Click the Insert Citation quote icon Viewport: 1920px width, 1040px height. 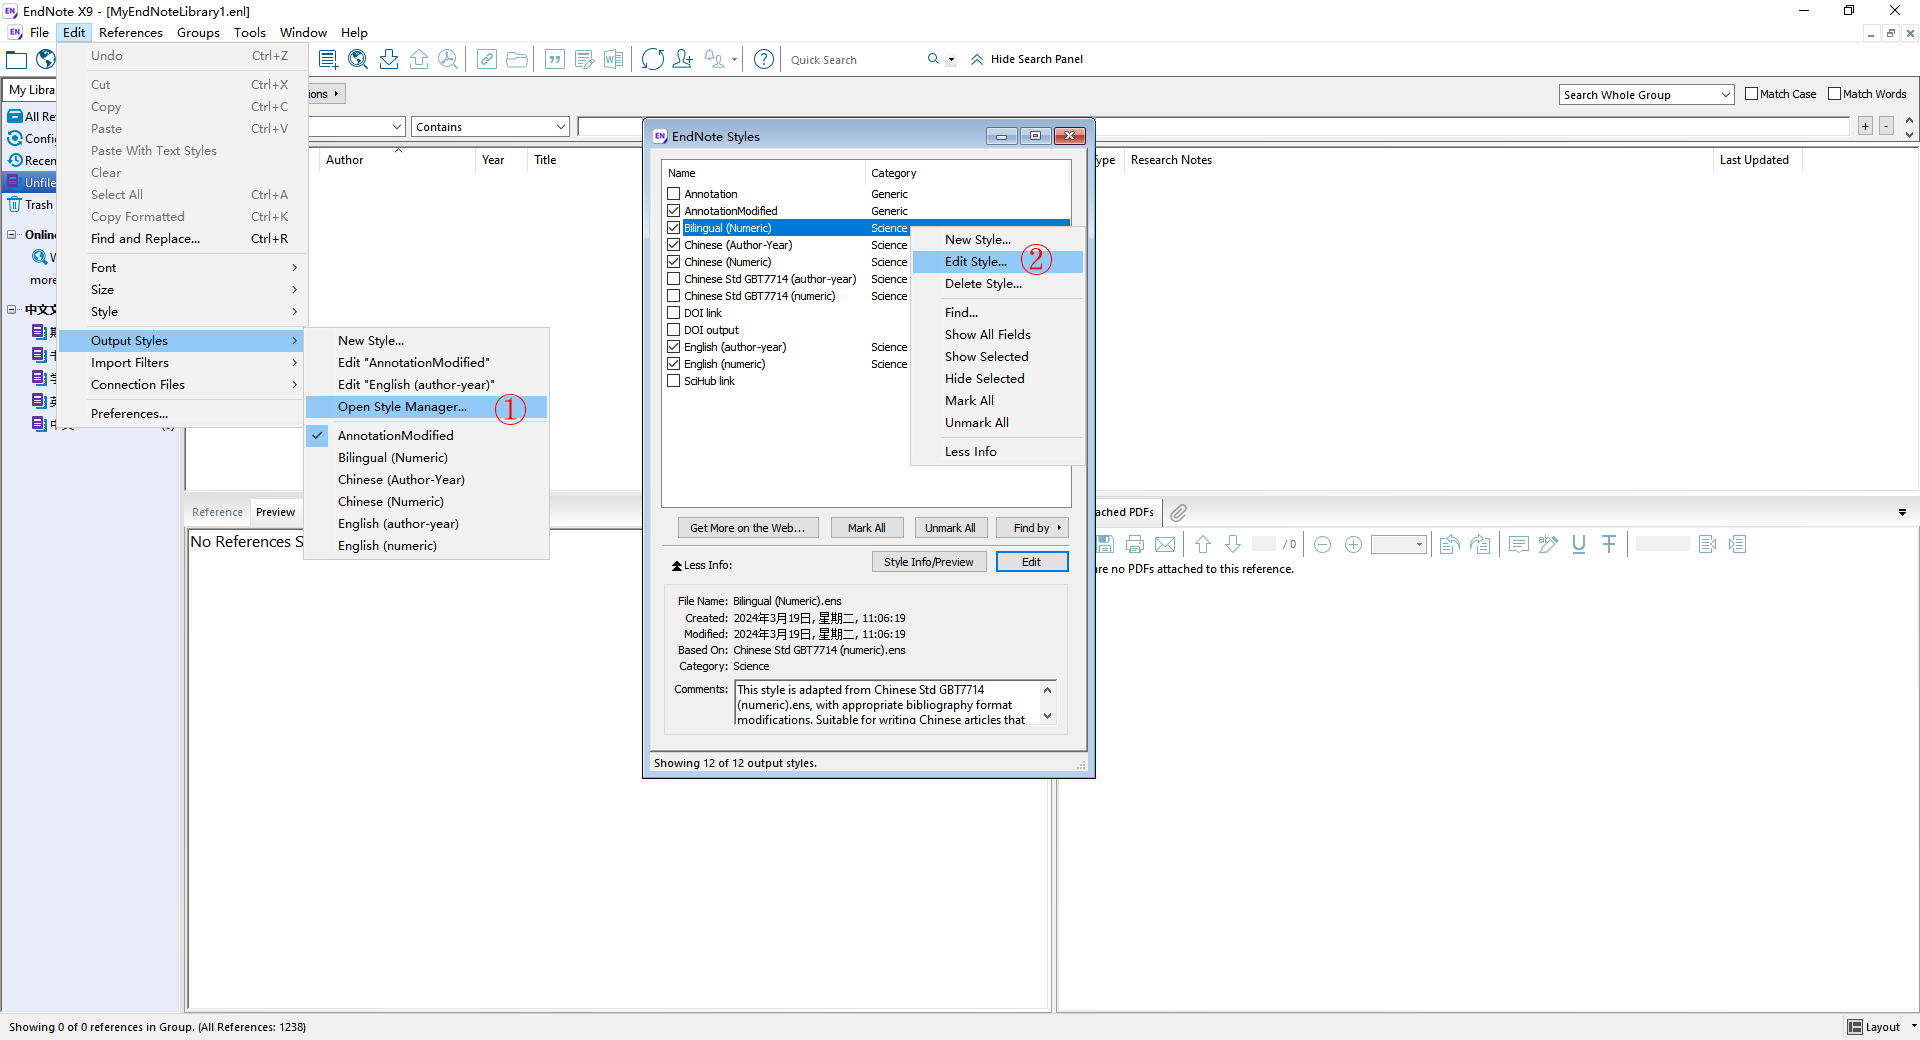[555, 59]
